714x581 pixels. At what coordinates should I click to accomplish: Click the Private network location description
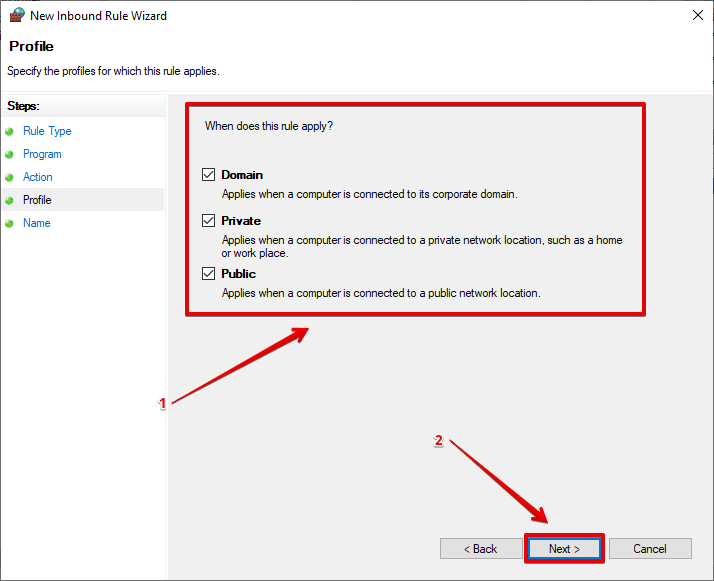tap(422, 246)
